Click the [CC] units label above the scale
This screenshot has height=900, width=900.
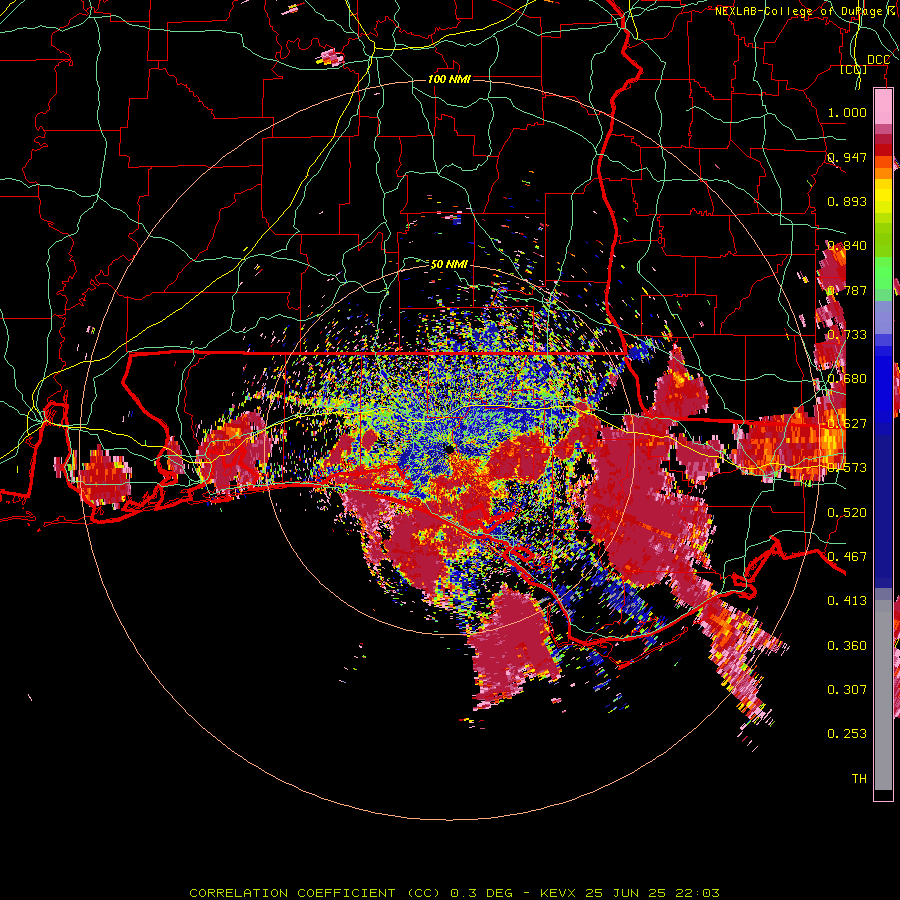click(854, 69)
